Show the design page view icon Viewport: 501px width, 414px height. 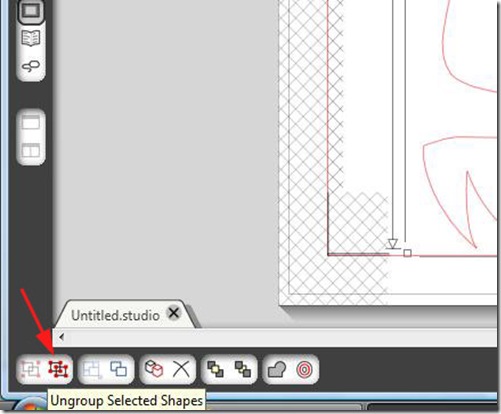point(31,11)
